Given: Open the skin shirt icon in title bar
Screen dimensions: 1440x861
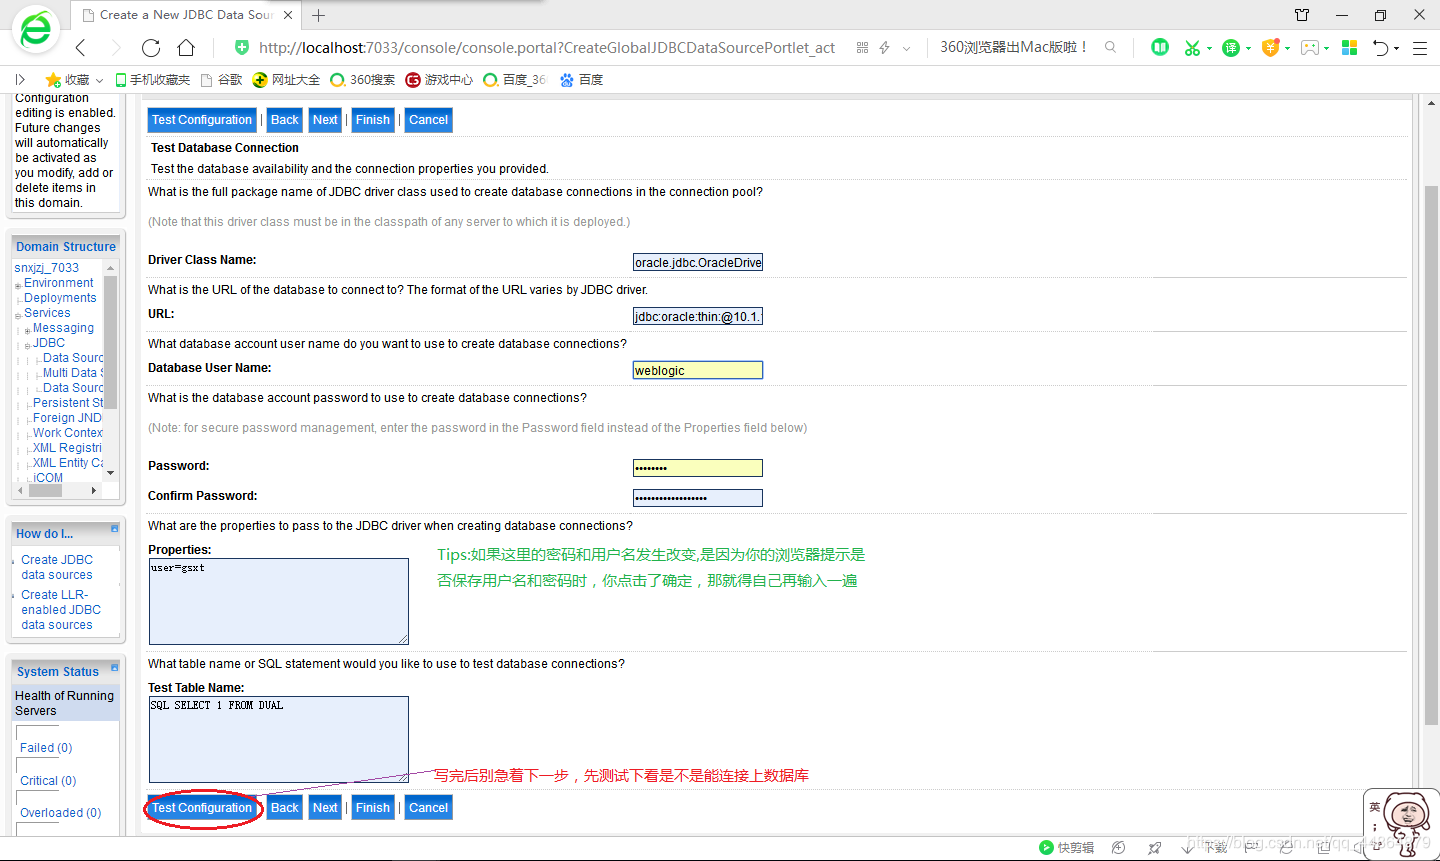Looking at the screenshot, I should pyautogui.click(x=1301, y=15).
